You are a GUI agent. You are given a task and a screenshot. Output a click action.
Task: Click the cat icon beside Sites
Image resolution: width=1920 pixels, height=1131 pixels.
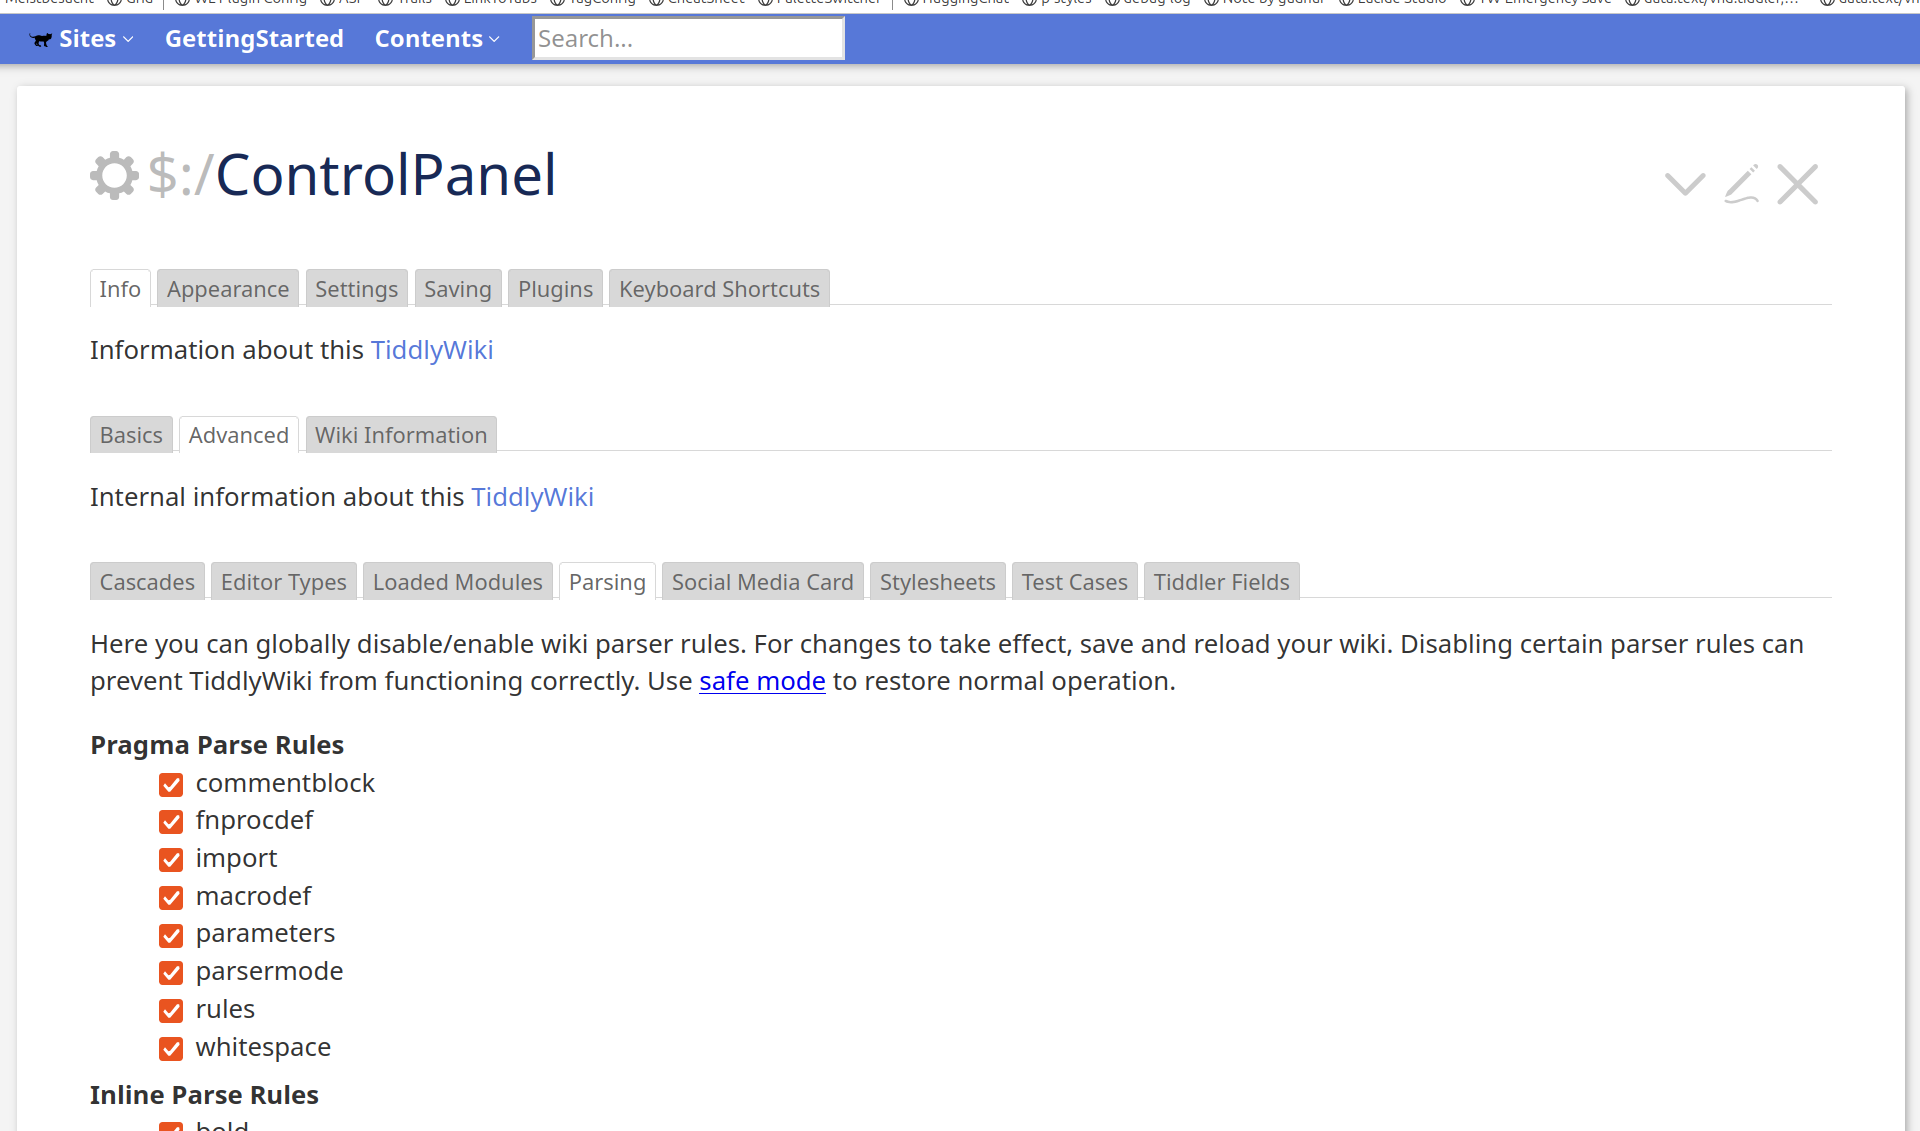tap(41, 40)
